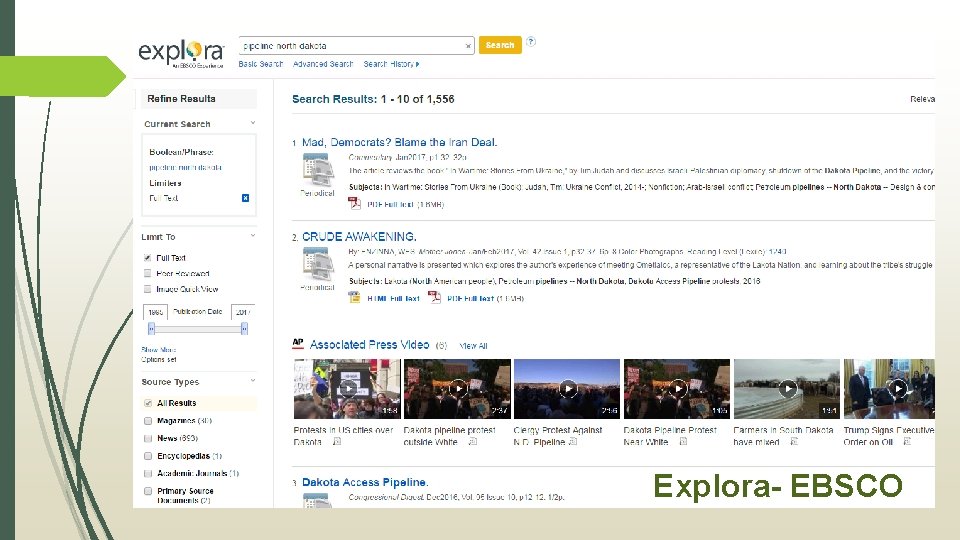
Task: Open the Explora logo home link
Action: (181, 54)
